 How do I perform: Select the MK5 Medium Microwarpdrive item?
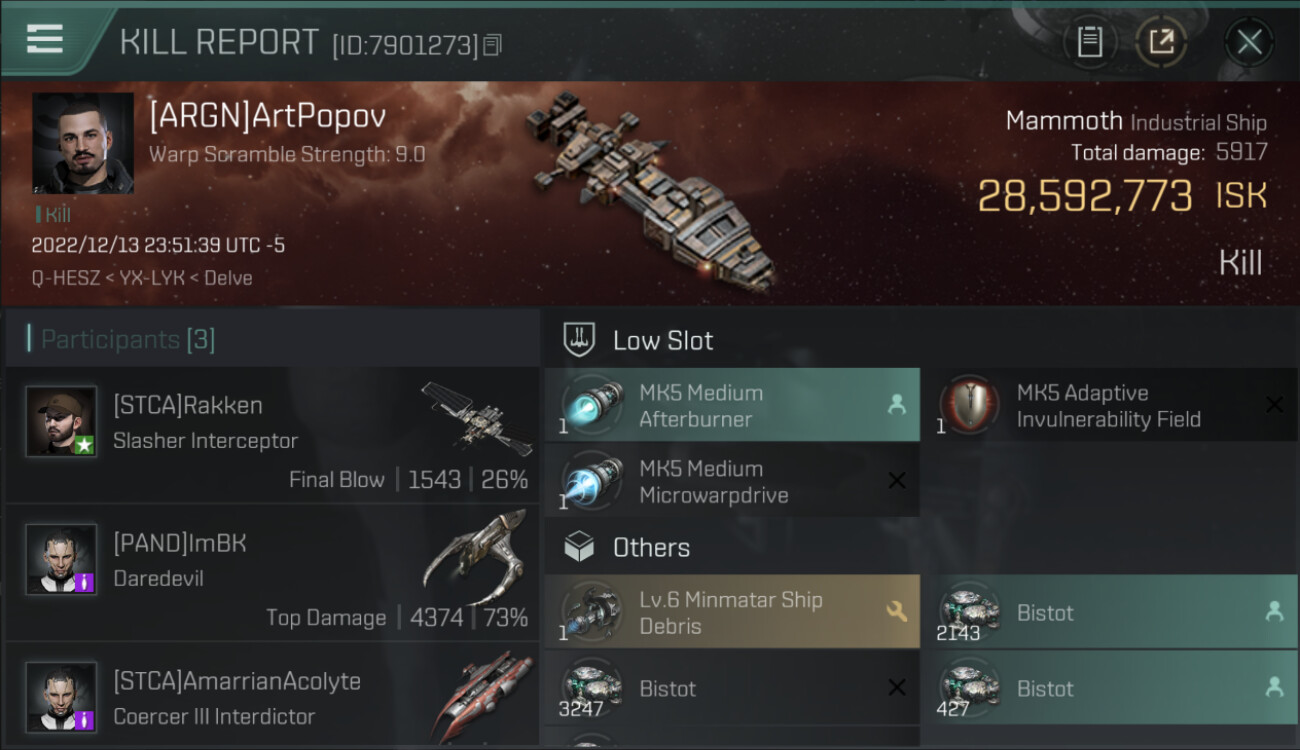[x=732, y=481]
